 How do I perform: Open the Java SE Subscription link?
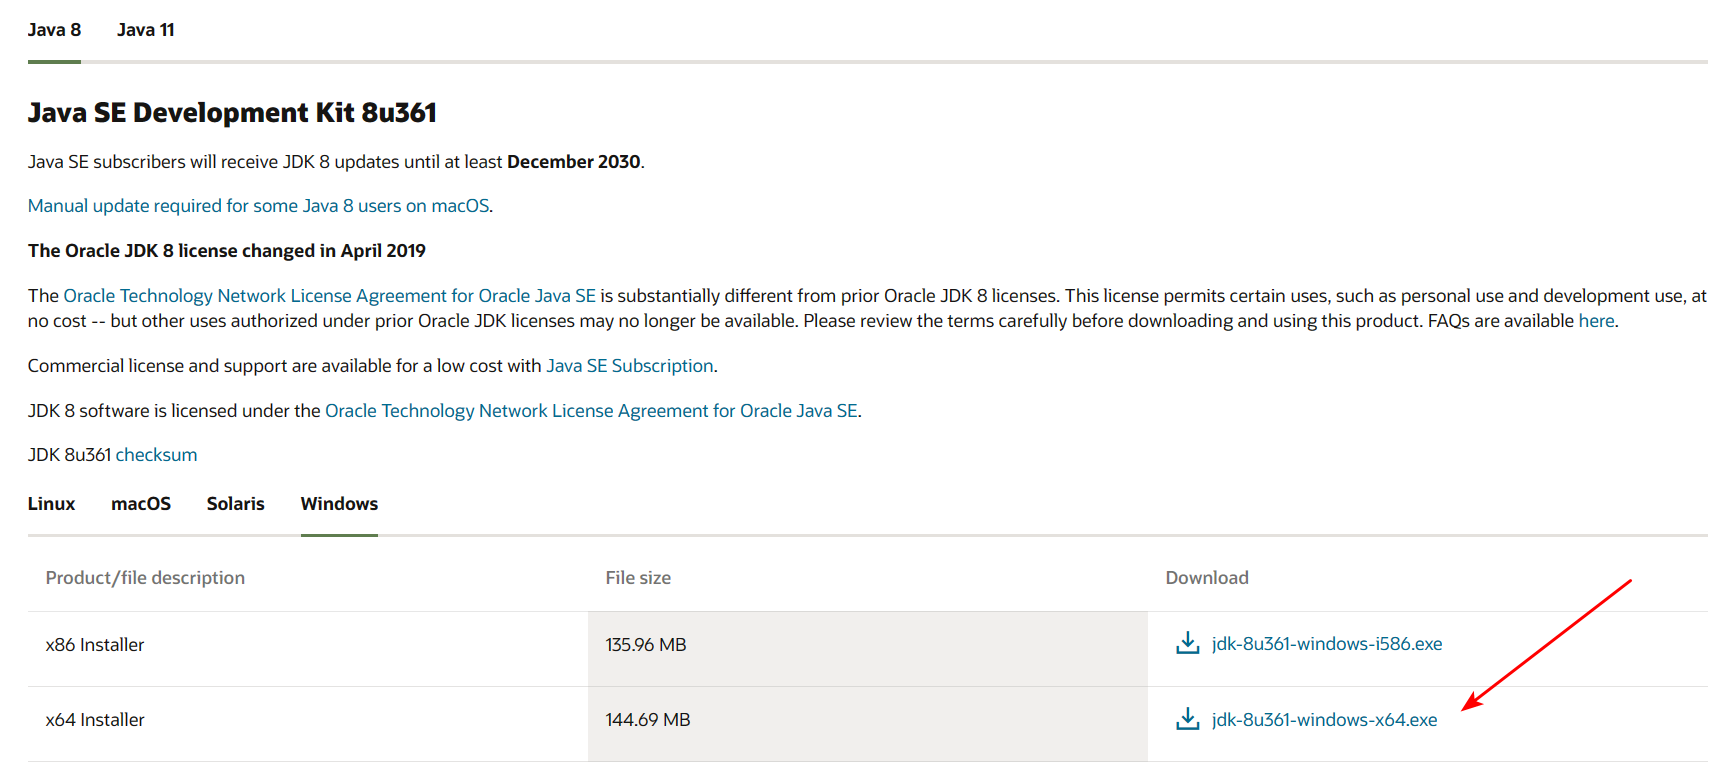630,366
